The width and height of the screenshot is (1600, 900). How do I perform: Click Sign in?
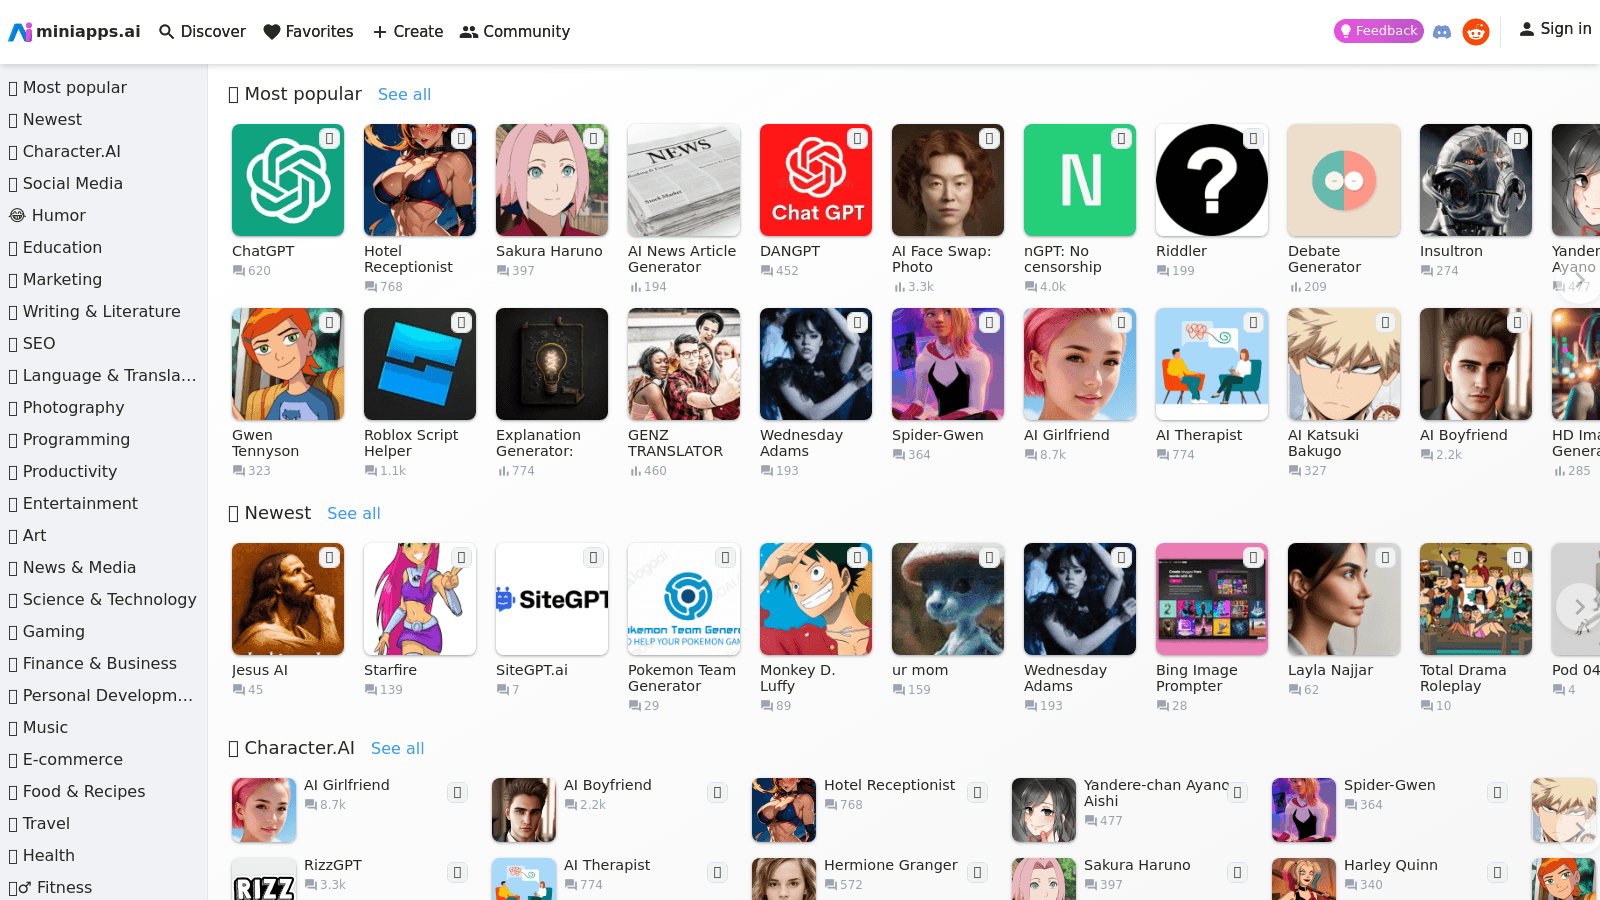click(x=1555, y=29)
